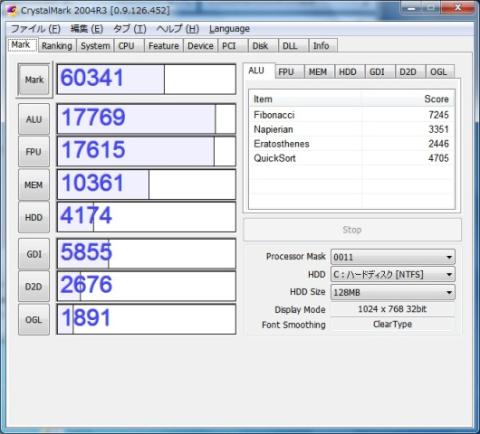Switch to the Device tab
Image resolution: width=480 pixels, height=434 pixels.
pyautogui.click(x=200, y=46)
